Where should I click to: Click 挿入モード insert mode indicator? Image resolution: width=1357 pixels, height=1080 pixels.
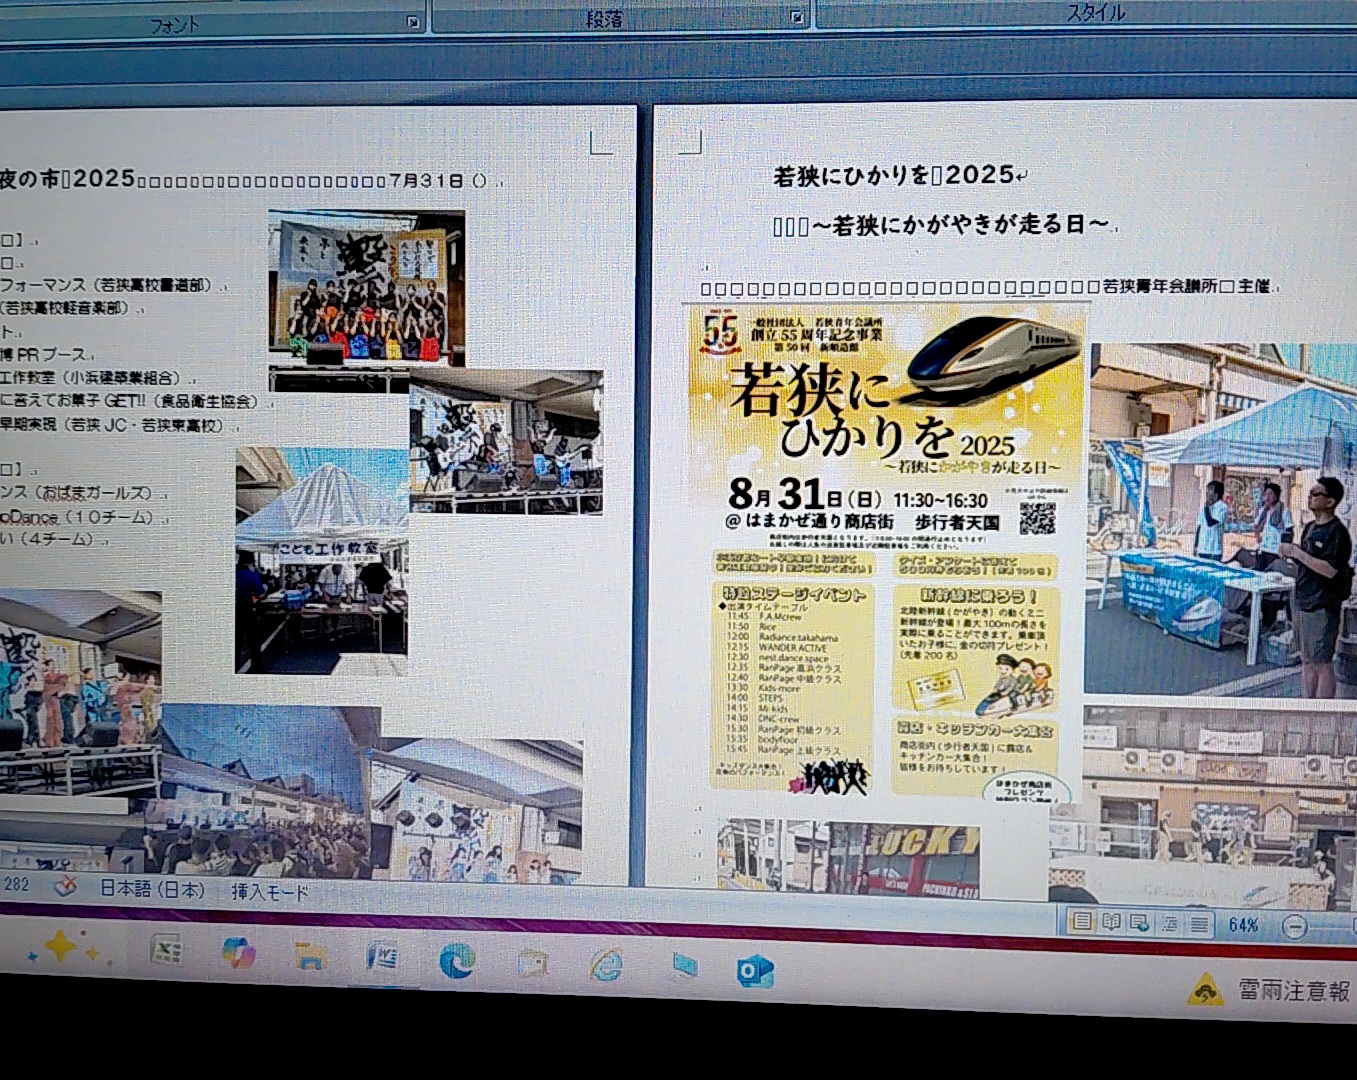tap(270, 892)
